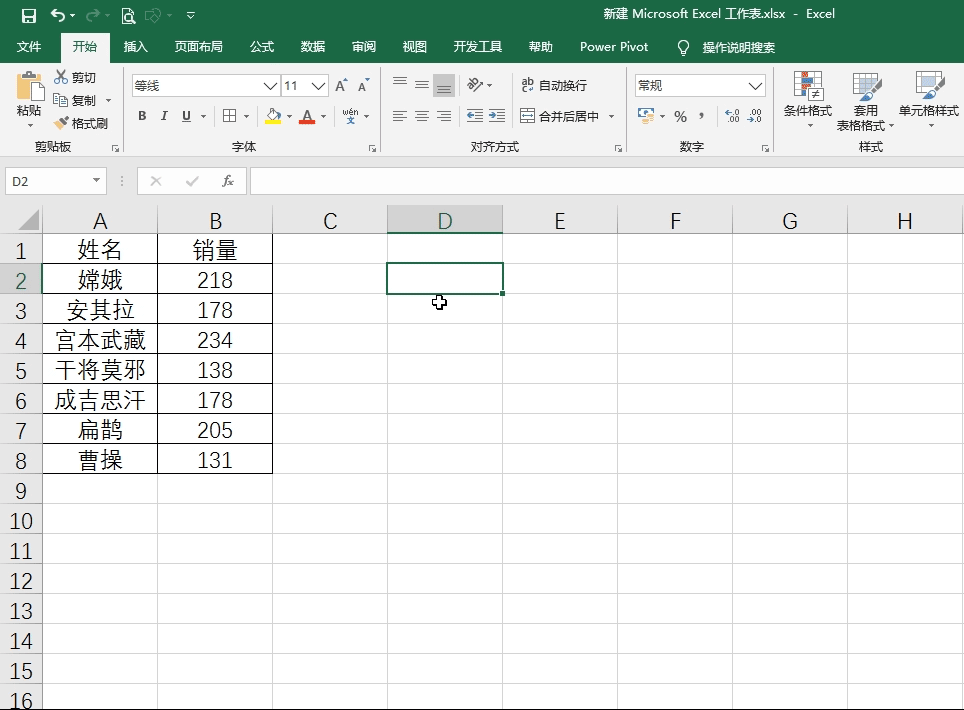Click Decrease Decimal icon

(755, 116)
